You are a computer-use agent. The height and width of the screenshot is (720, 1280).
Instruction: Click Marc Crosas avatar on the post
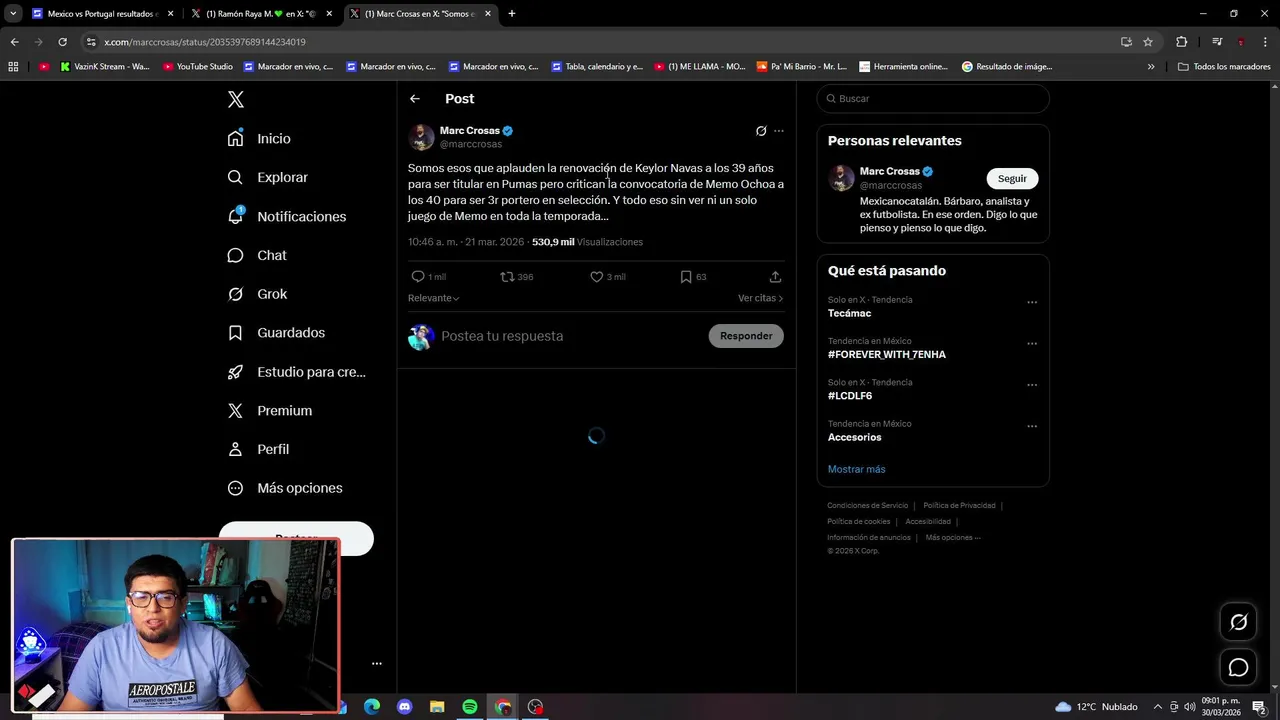tap(422, 137)
